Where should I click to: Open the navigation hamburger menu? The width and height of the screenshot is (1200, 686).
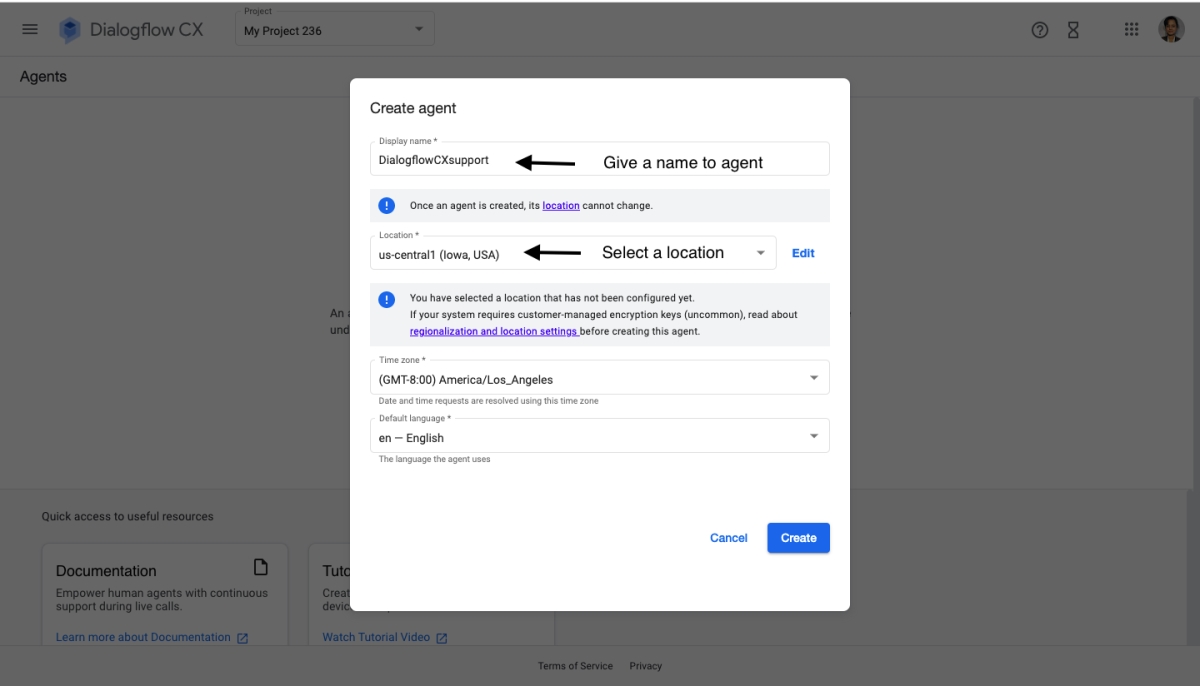(x=29, y=28)
